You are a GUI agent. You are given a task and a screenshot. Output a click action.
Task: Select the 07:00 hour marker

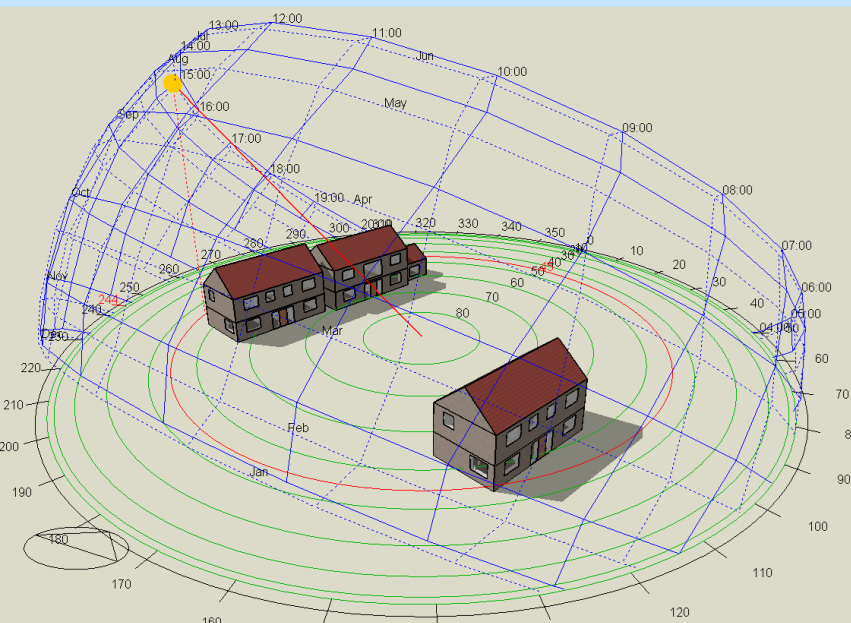pos(797,246)
